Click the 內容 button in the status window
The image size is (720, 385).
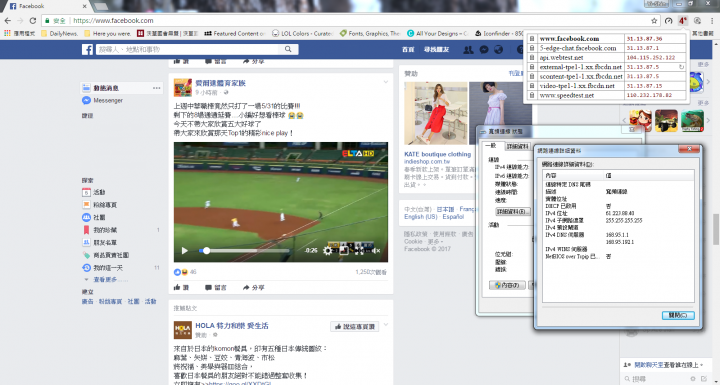click(507, 285)
